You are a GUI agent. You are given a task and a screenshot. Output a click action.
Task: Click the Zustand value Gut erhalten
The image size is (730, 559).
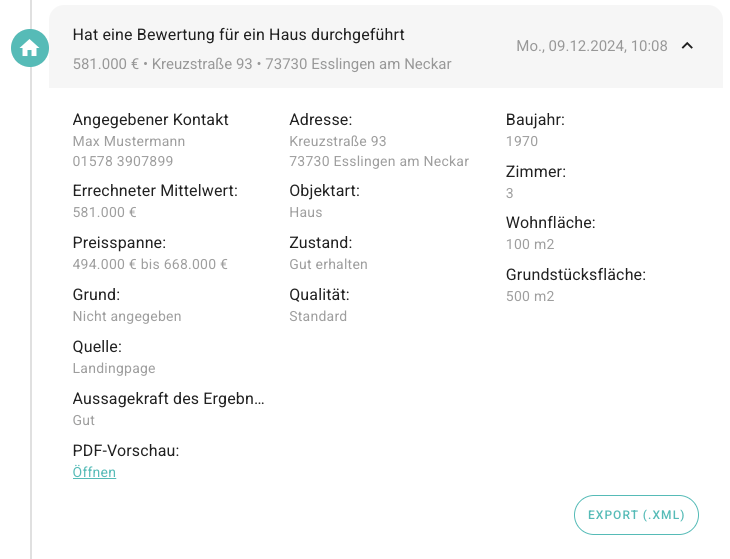click(328, 264)
